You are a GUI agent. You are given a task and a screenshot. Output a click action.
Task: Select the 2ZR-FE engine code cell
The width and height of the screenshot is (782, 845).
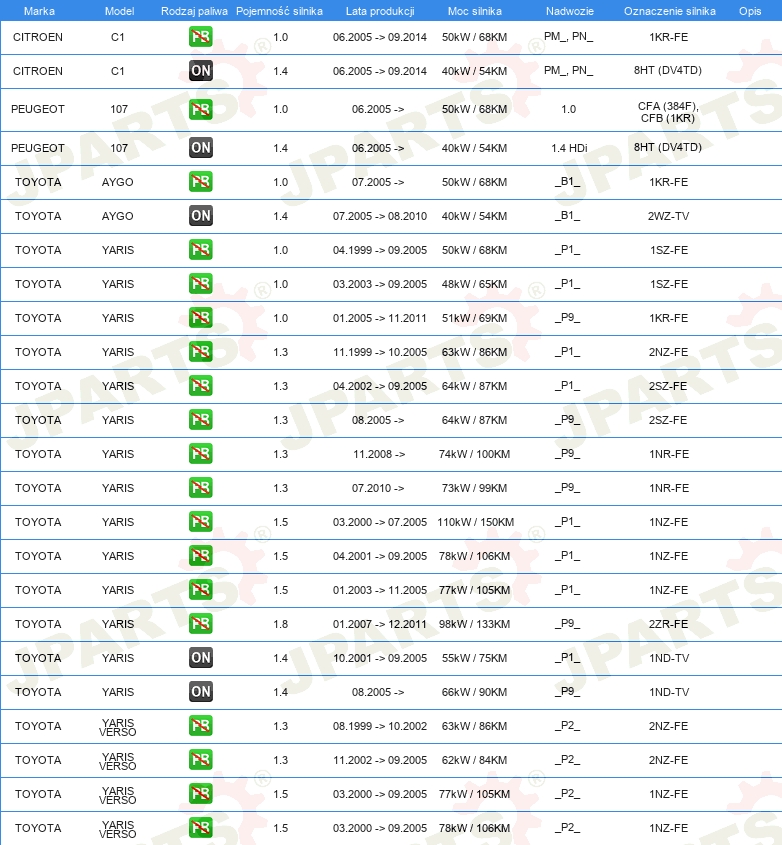pos(668,623)
